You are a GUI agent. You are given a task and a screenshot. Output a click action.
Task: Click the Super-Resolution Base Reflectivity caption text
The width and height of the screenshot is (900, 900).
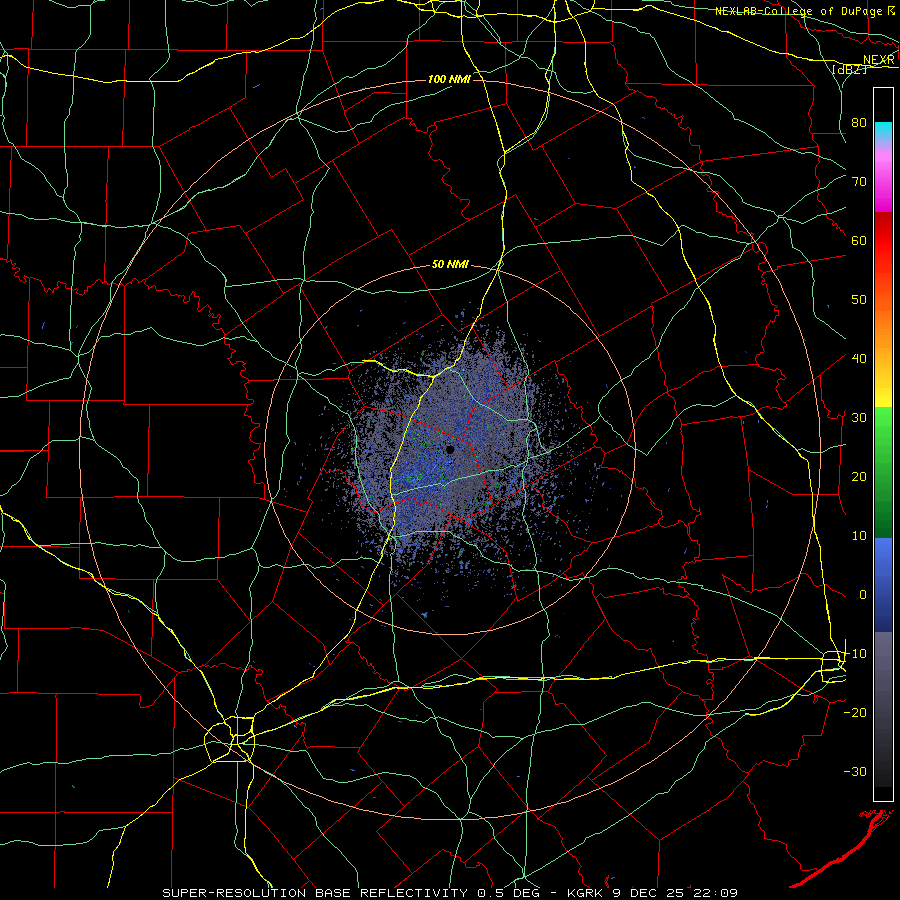click(315, 893)
